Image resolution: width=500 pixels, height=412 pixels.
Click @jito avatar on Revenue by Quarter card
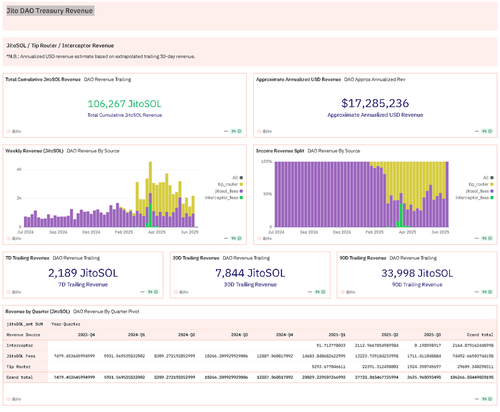[x=9, y=399]
